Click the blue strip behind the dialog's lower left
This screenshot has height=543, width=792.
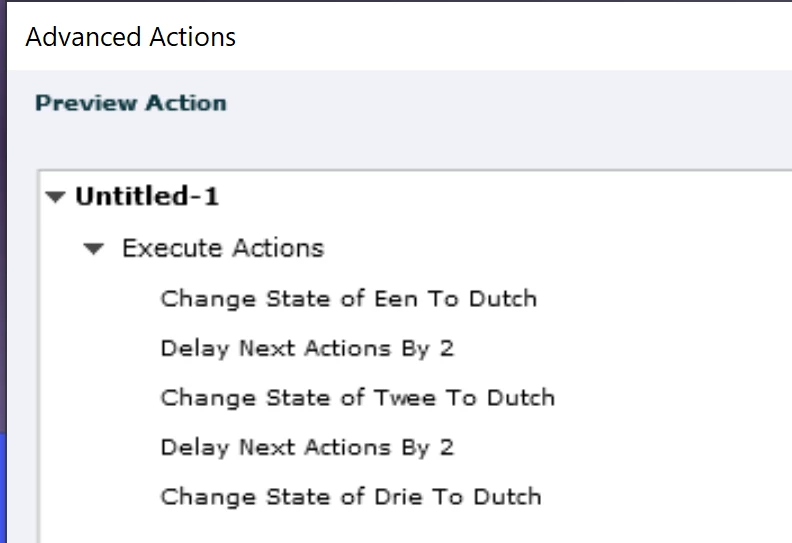click(x=3, y=487)
